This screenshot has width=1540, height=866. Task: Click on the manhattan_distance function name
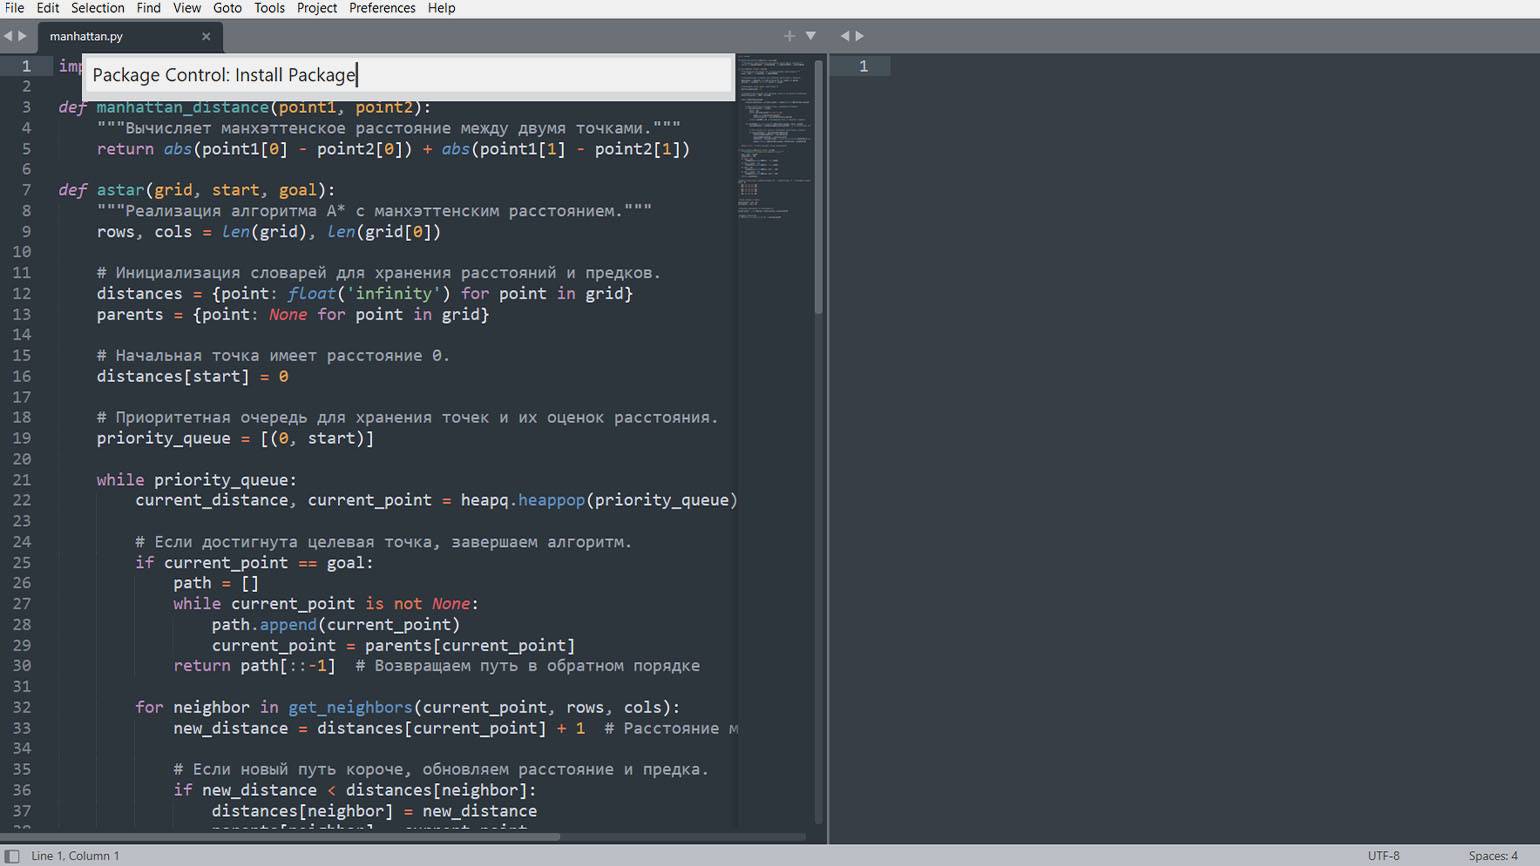click(x=183, y=107)
